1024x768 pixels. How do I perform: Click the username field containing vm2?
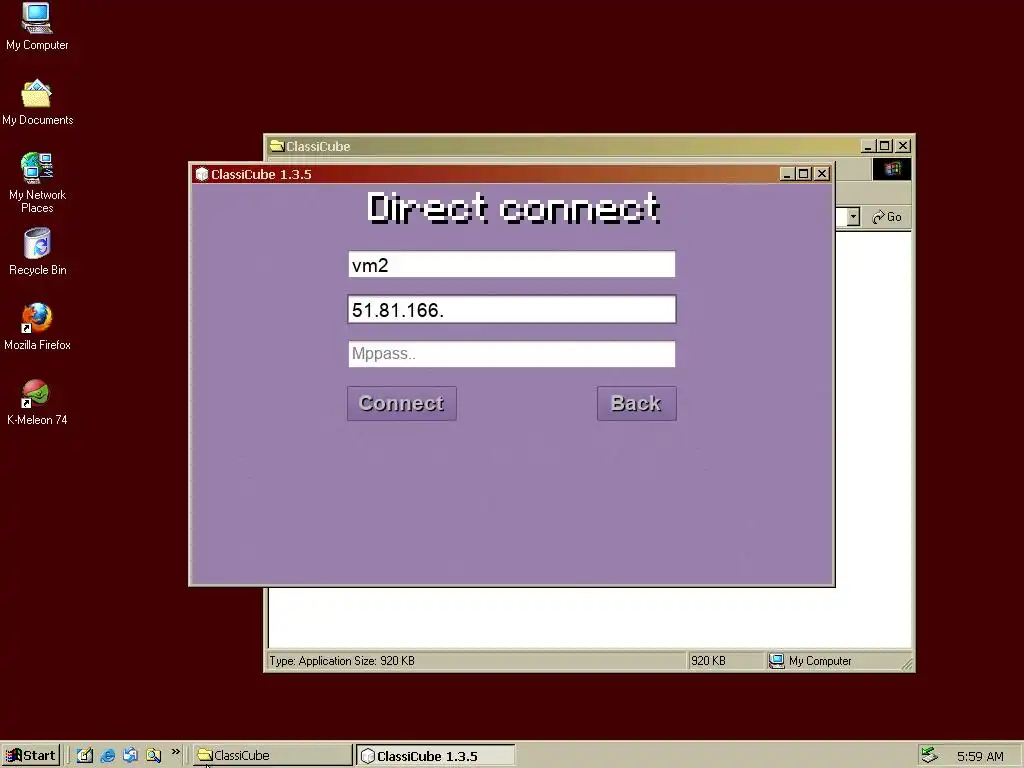[x=511, y=264]
